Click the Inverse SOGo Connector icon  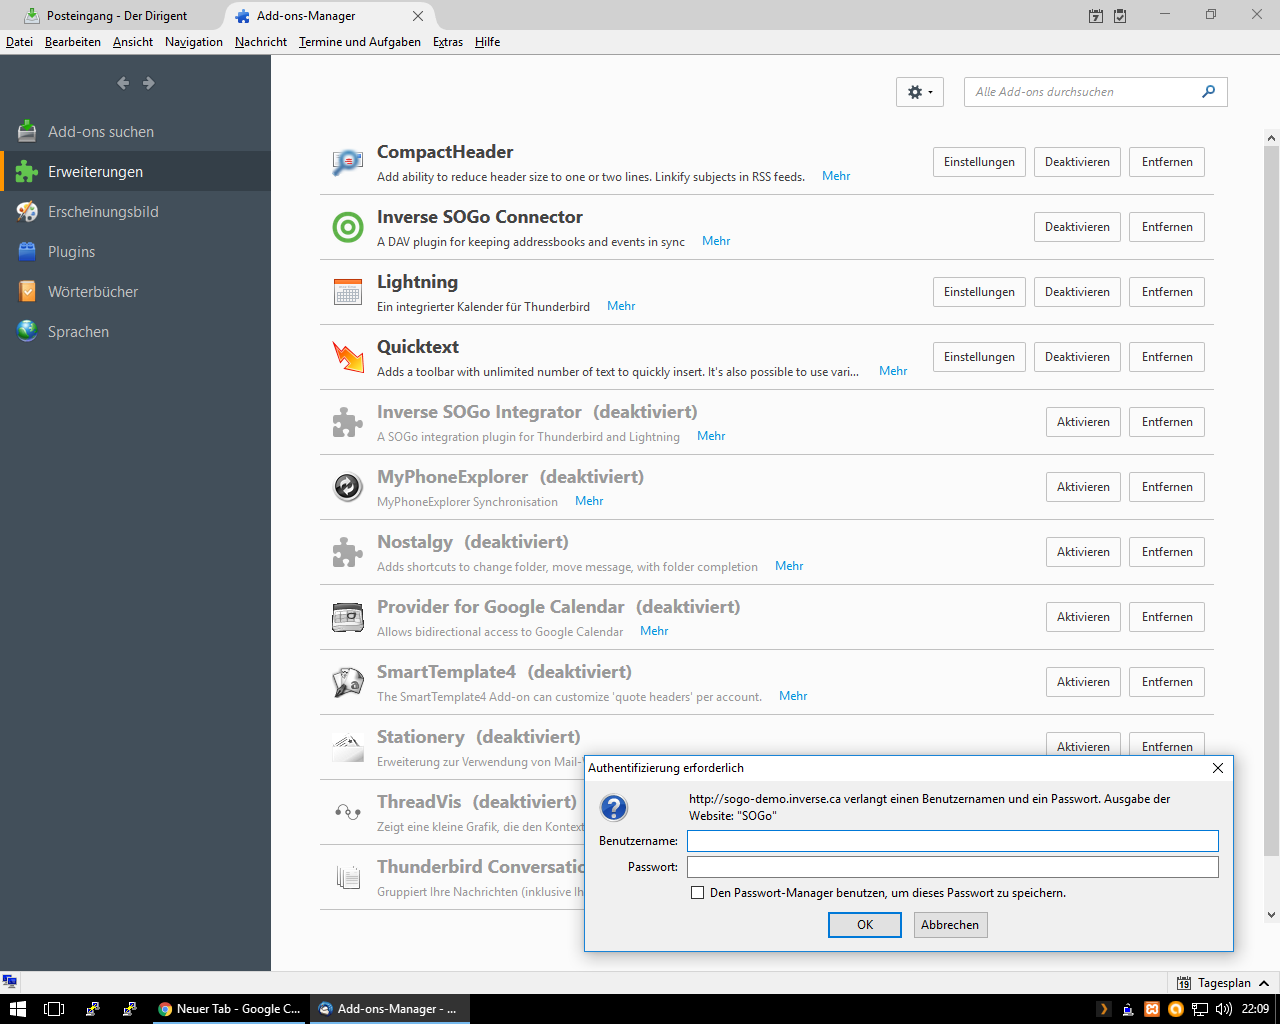(347, 227)
